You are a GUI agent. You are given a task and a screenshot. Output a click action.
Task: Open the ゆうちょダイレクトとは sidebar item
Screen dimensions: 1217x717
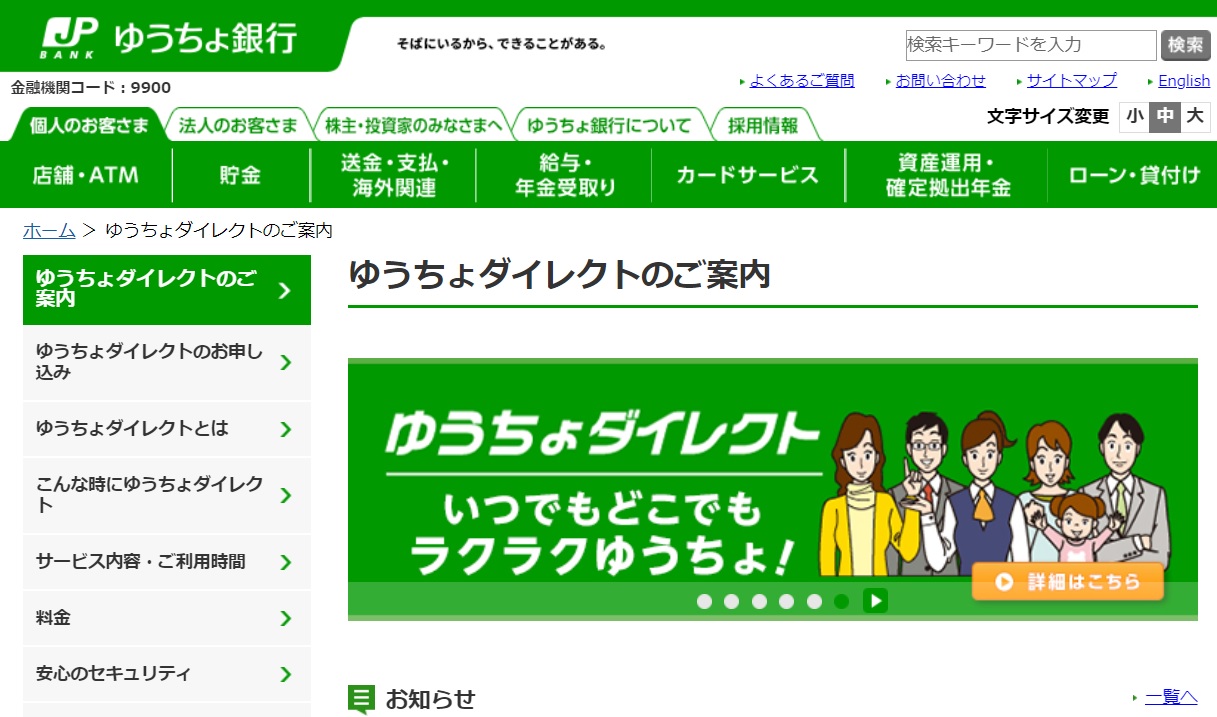167,428
